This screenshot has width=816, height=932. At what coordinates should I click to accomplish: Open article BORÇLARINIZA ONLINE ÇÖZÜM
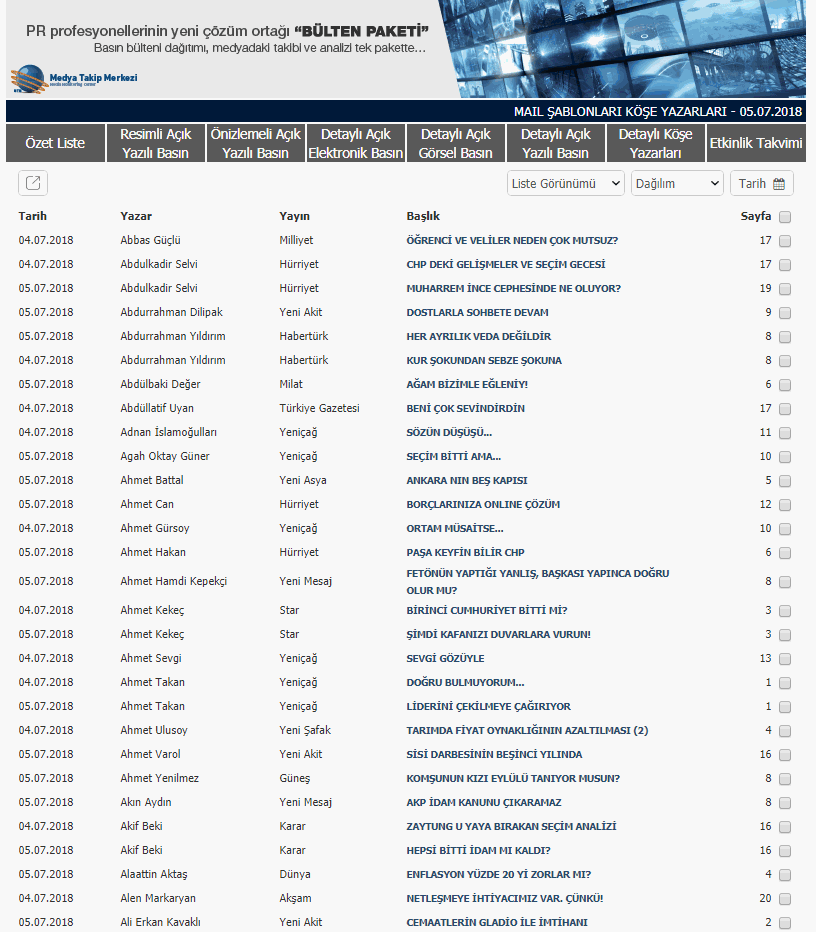click(483, 504)
